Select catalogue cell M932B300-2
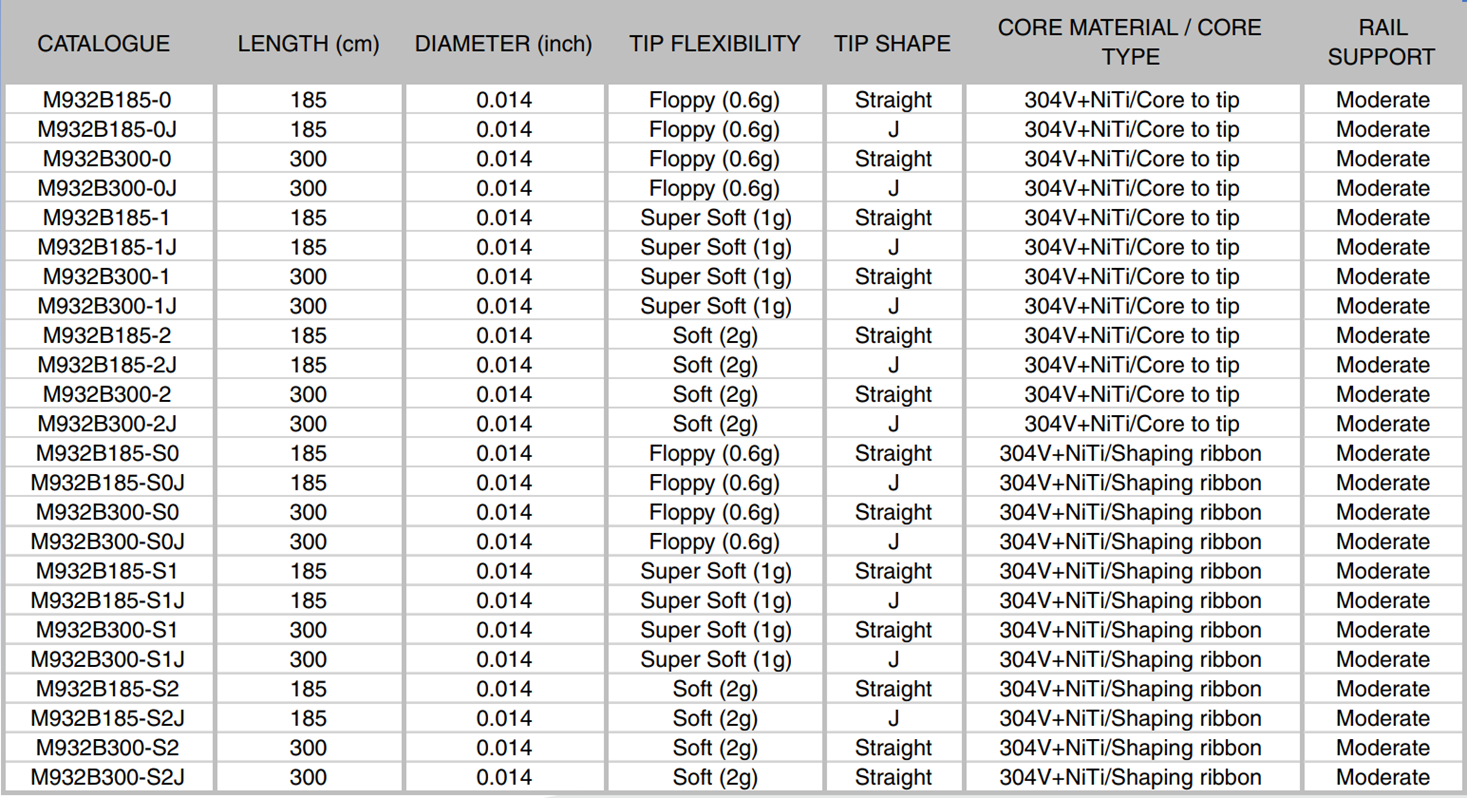This screenshot has height=798, width=1467. click(x=108, y=394)
